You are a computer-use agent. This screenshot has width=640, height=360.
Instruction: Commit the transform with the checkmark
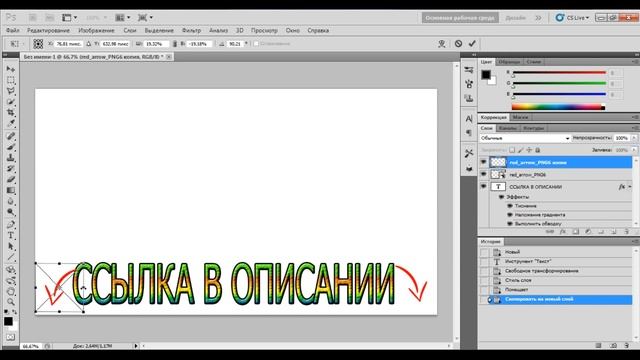472,43
